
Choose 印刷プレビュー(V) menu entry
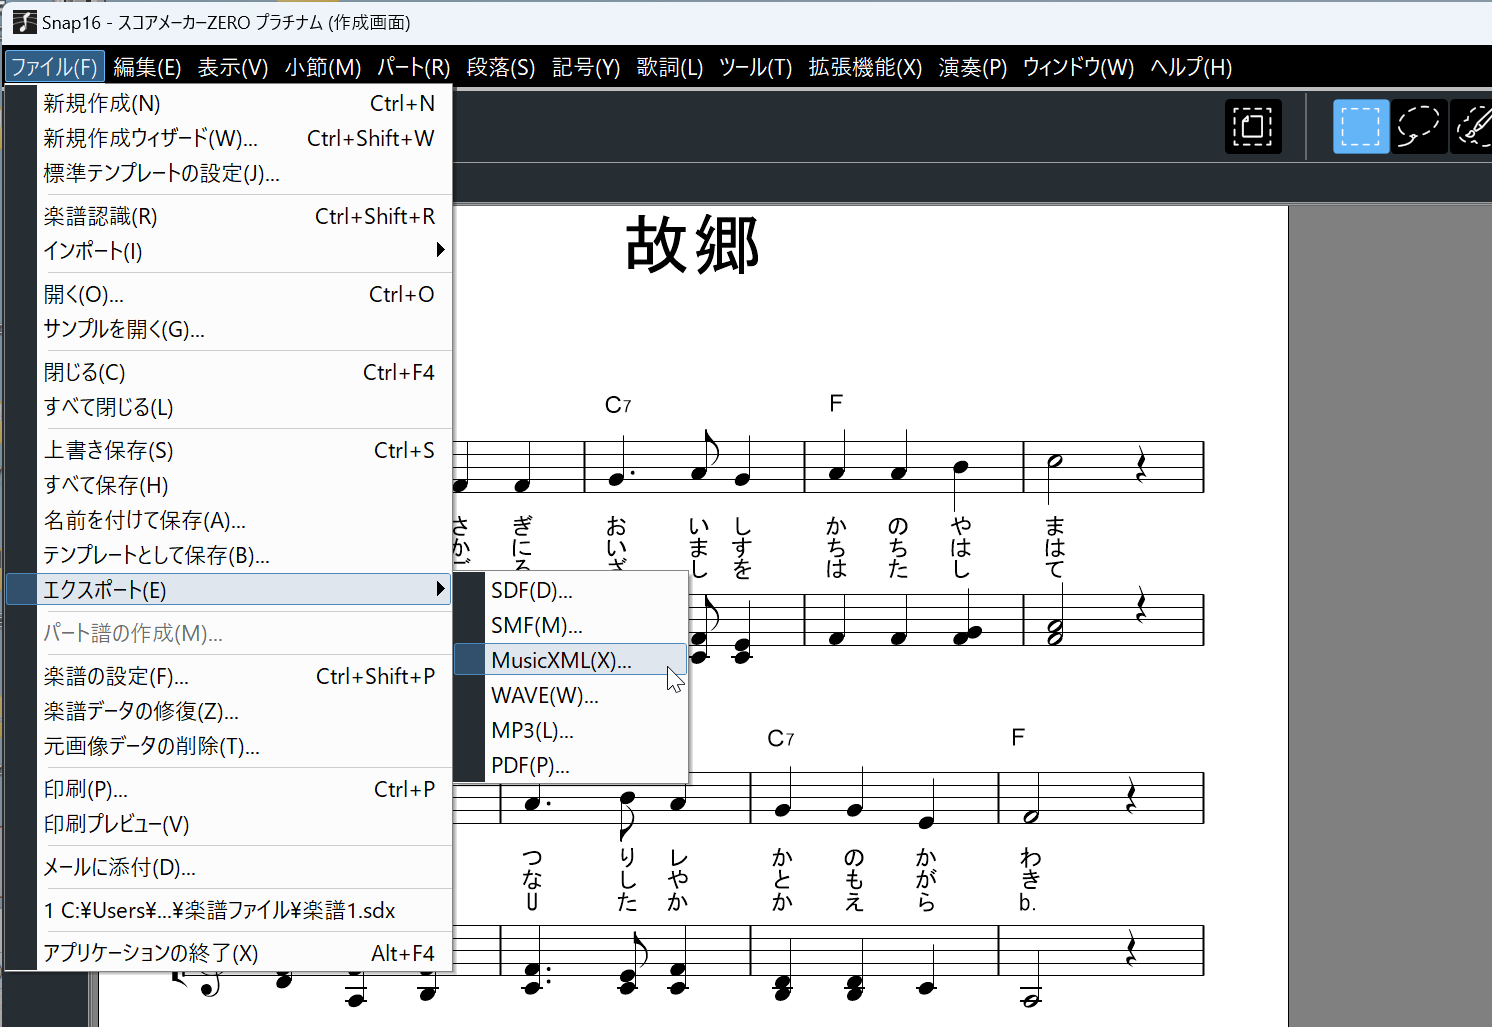[244, 824]
